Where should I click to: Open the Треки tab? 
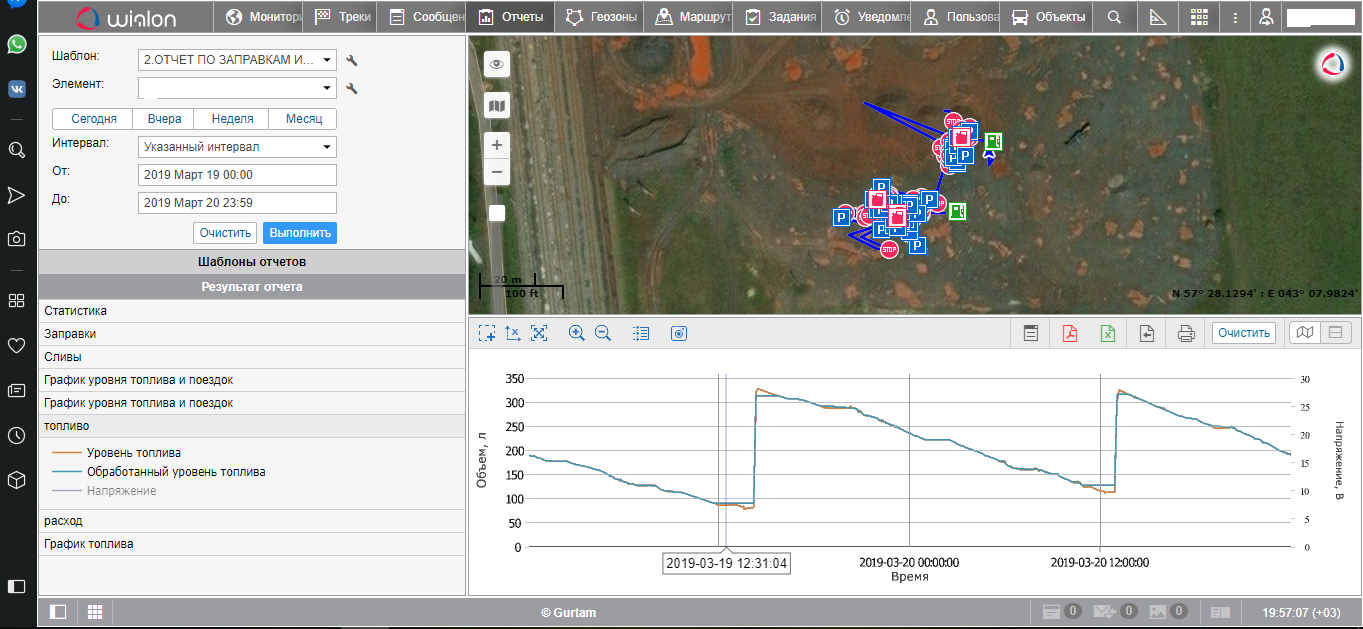[342, 17]
